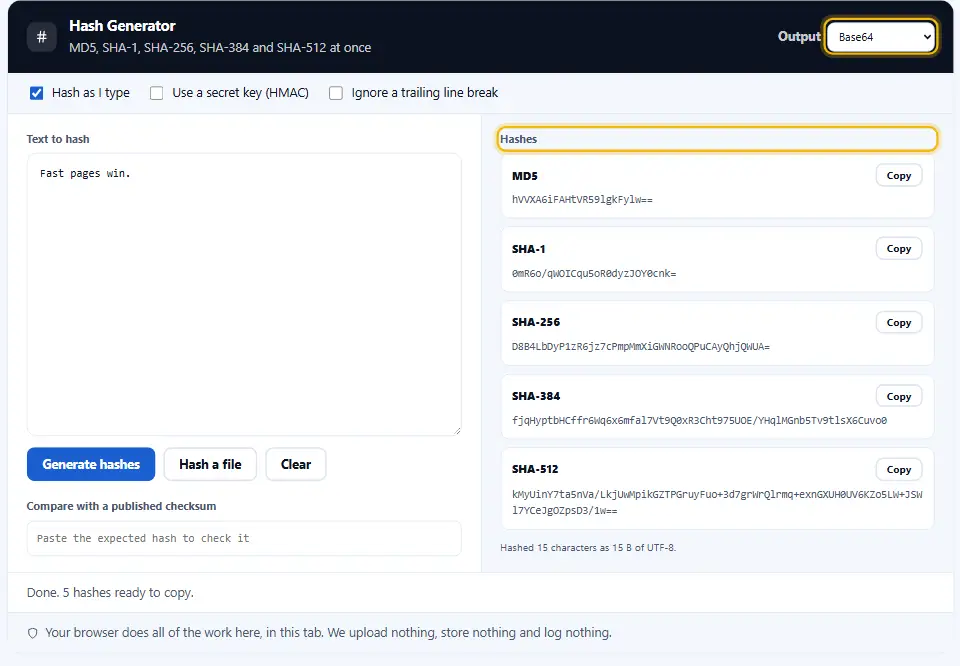
Task: Tick Ignore a trailing line break
Action: point(336,93)
